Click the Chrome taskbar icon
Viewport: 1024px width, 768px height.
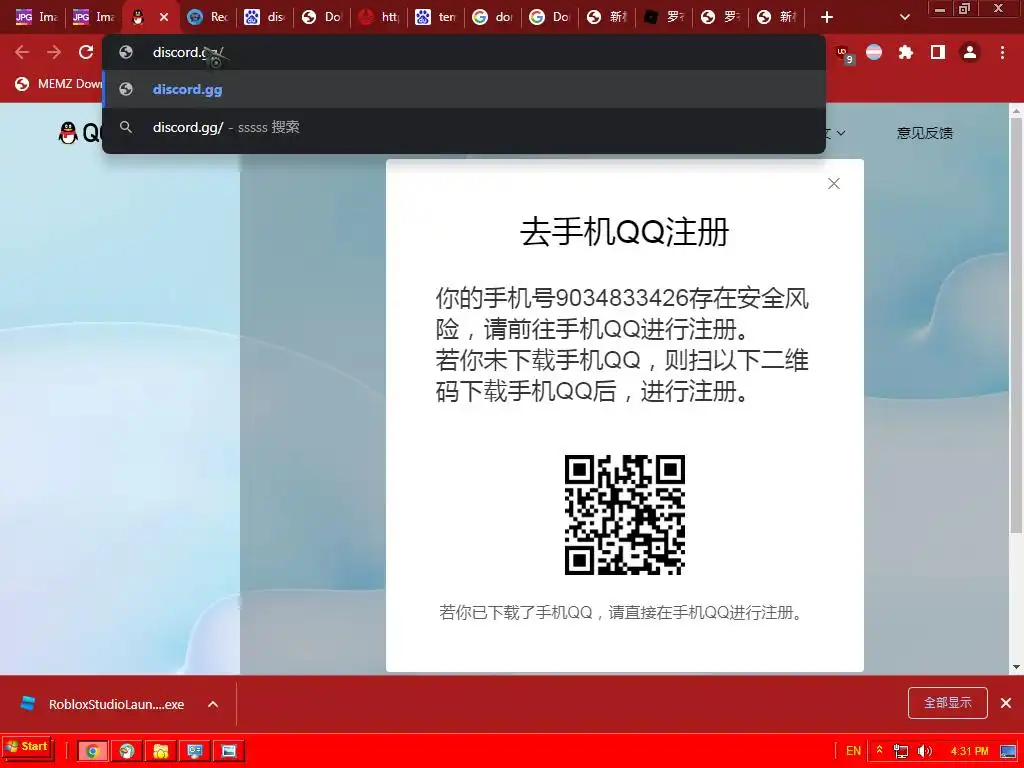(x=93, y=751)
